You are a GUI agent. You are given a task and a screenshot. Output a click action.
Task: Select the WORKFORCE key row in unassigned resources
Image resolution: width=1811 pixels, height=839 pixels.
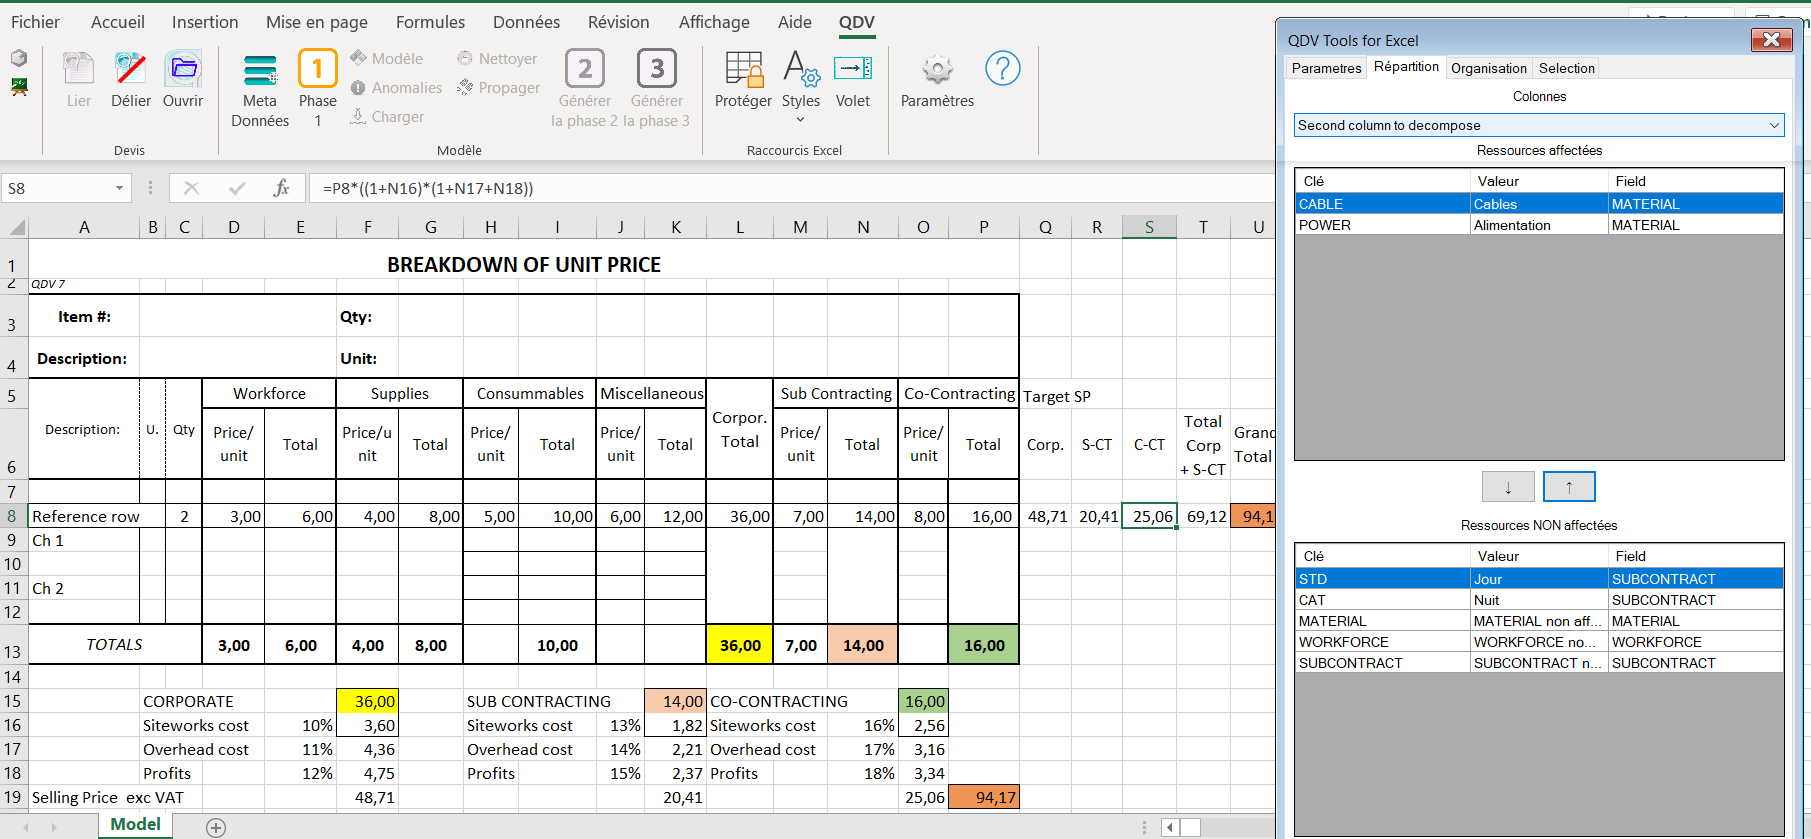coord(1539,642)
